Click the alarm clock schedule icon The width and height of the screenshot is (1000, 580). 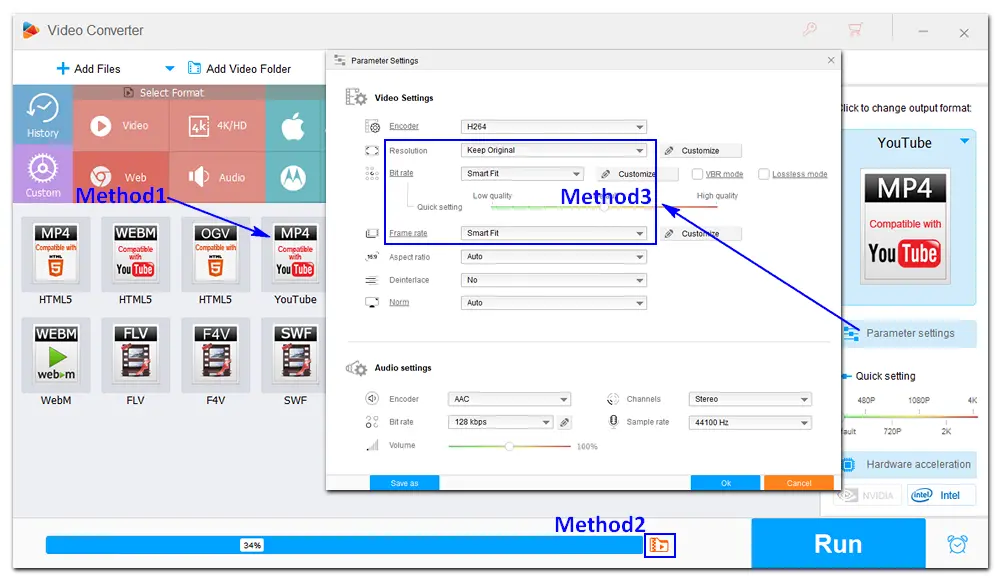[x=957, y=544]
